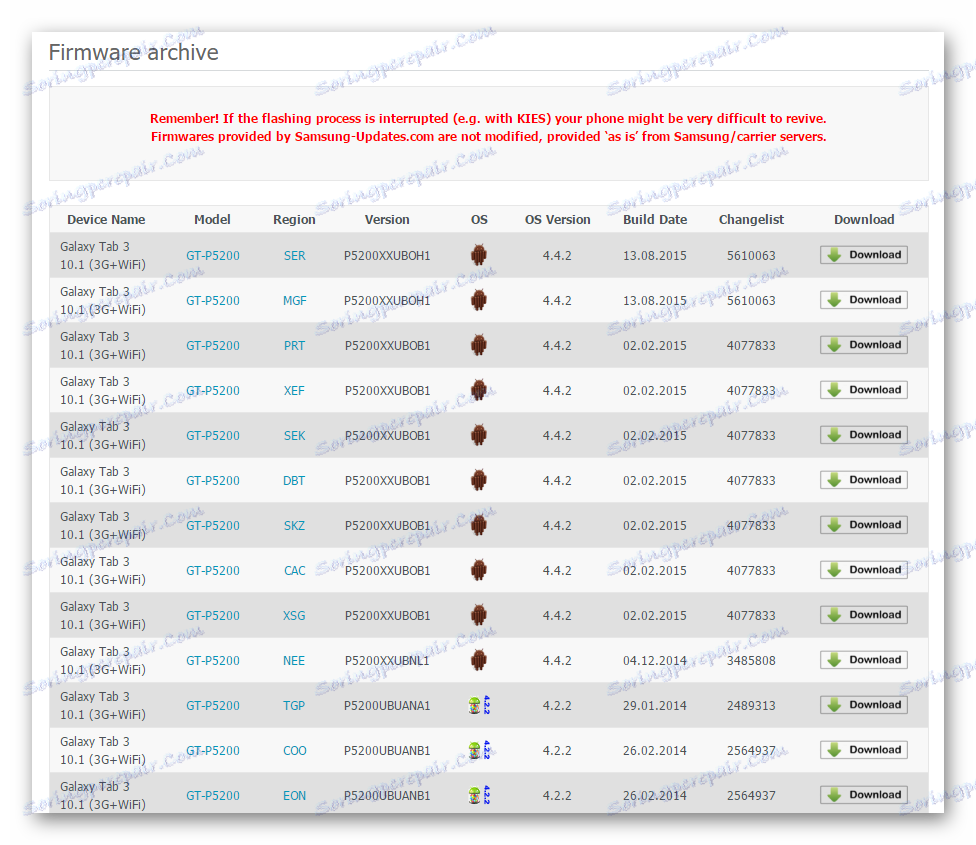Download the CAC region firmware
This screenshot has width=976, height=845.
point(863,569)
